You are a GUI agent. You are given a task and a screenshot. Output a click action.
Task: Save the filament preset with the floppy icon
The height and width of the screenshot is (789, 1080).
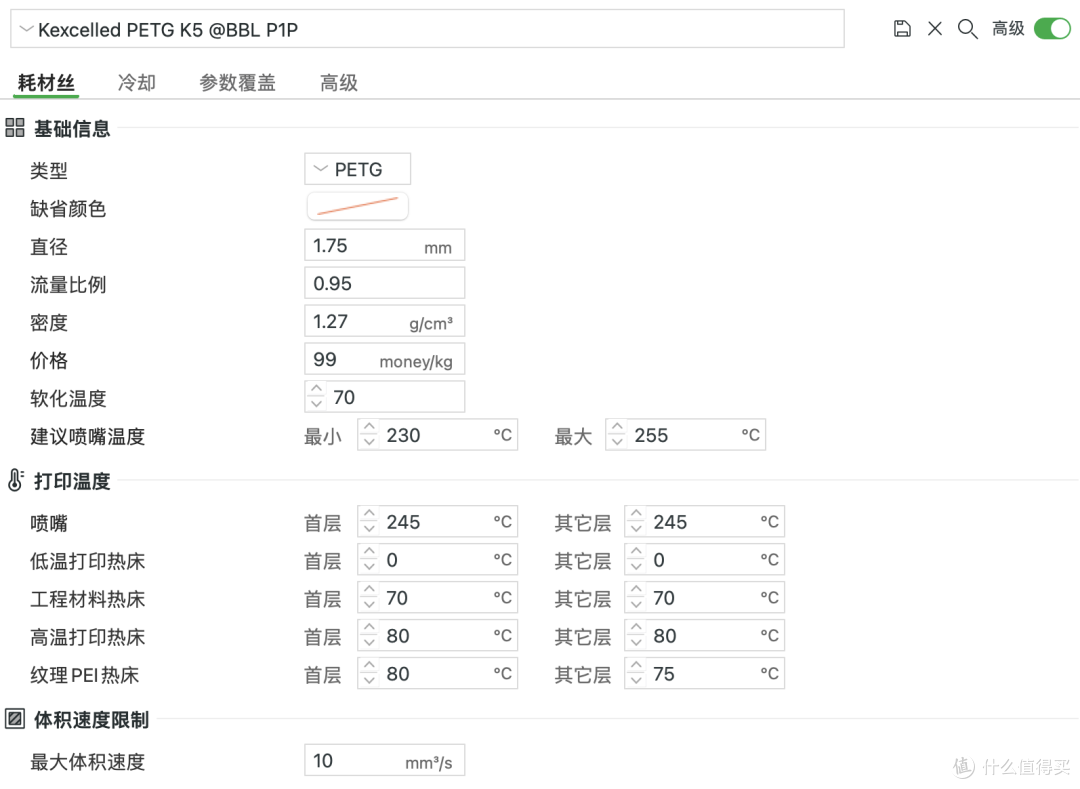(902, 29)
